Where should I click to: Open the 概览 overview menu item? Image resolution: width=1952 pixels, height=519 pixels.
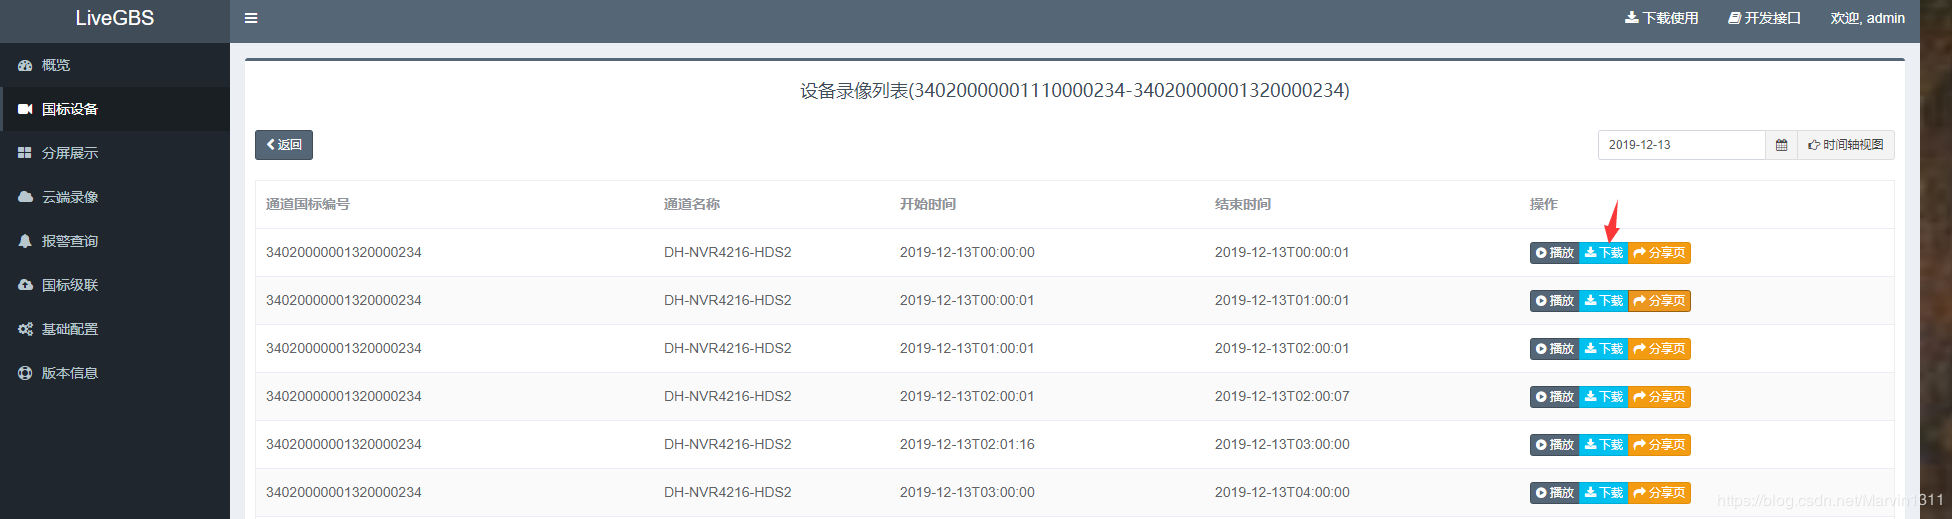[x=115, y=65]
